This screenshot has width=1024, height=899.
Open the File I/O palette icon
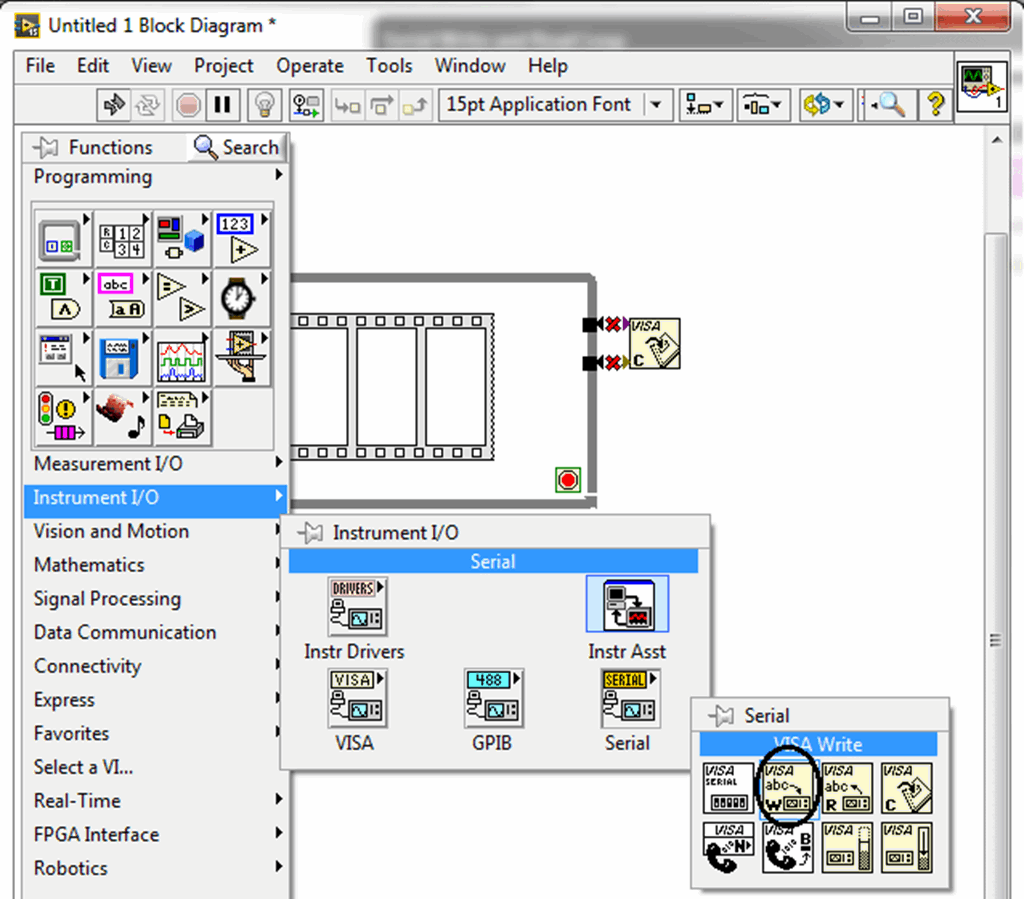point(121,357)
